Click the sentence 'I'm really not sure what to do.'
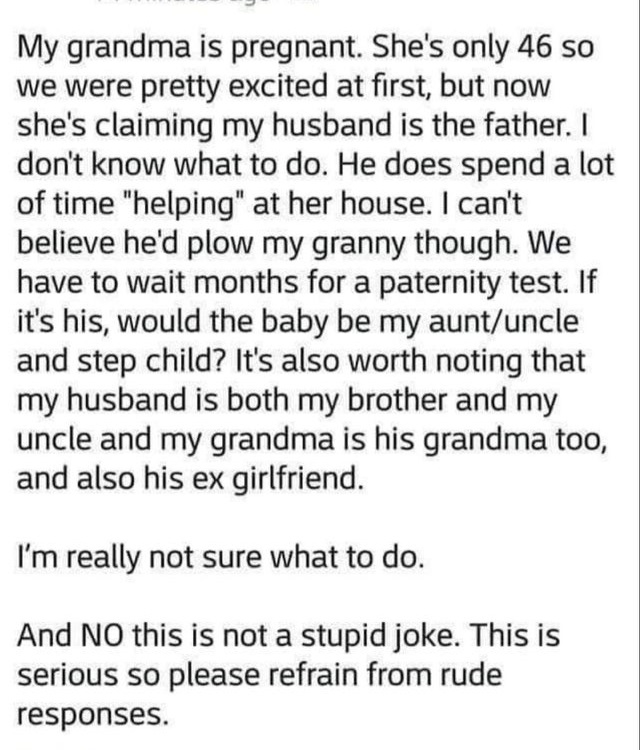Viewport: 640px width, 750px height. 221,559
